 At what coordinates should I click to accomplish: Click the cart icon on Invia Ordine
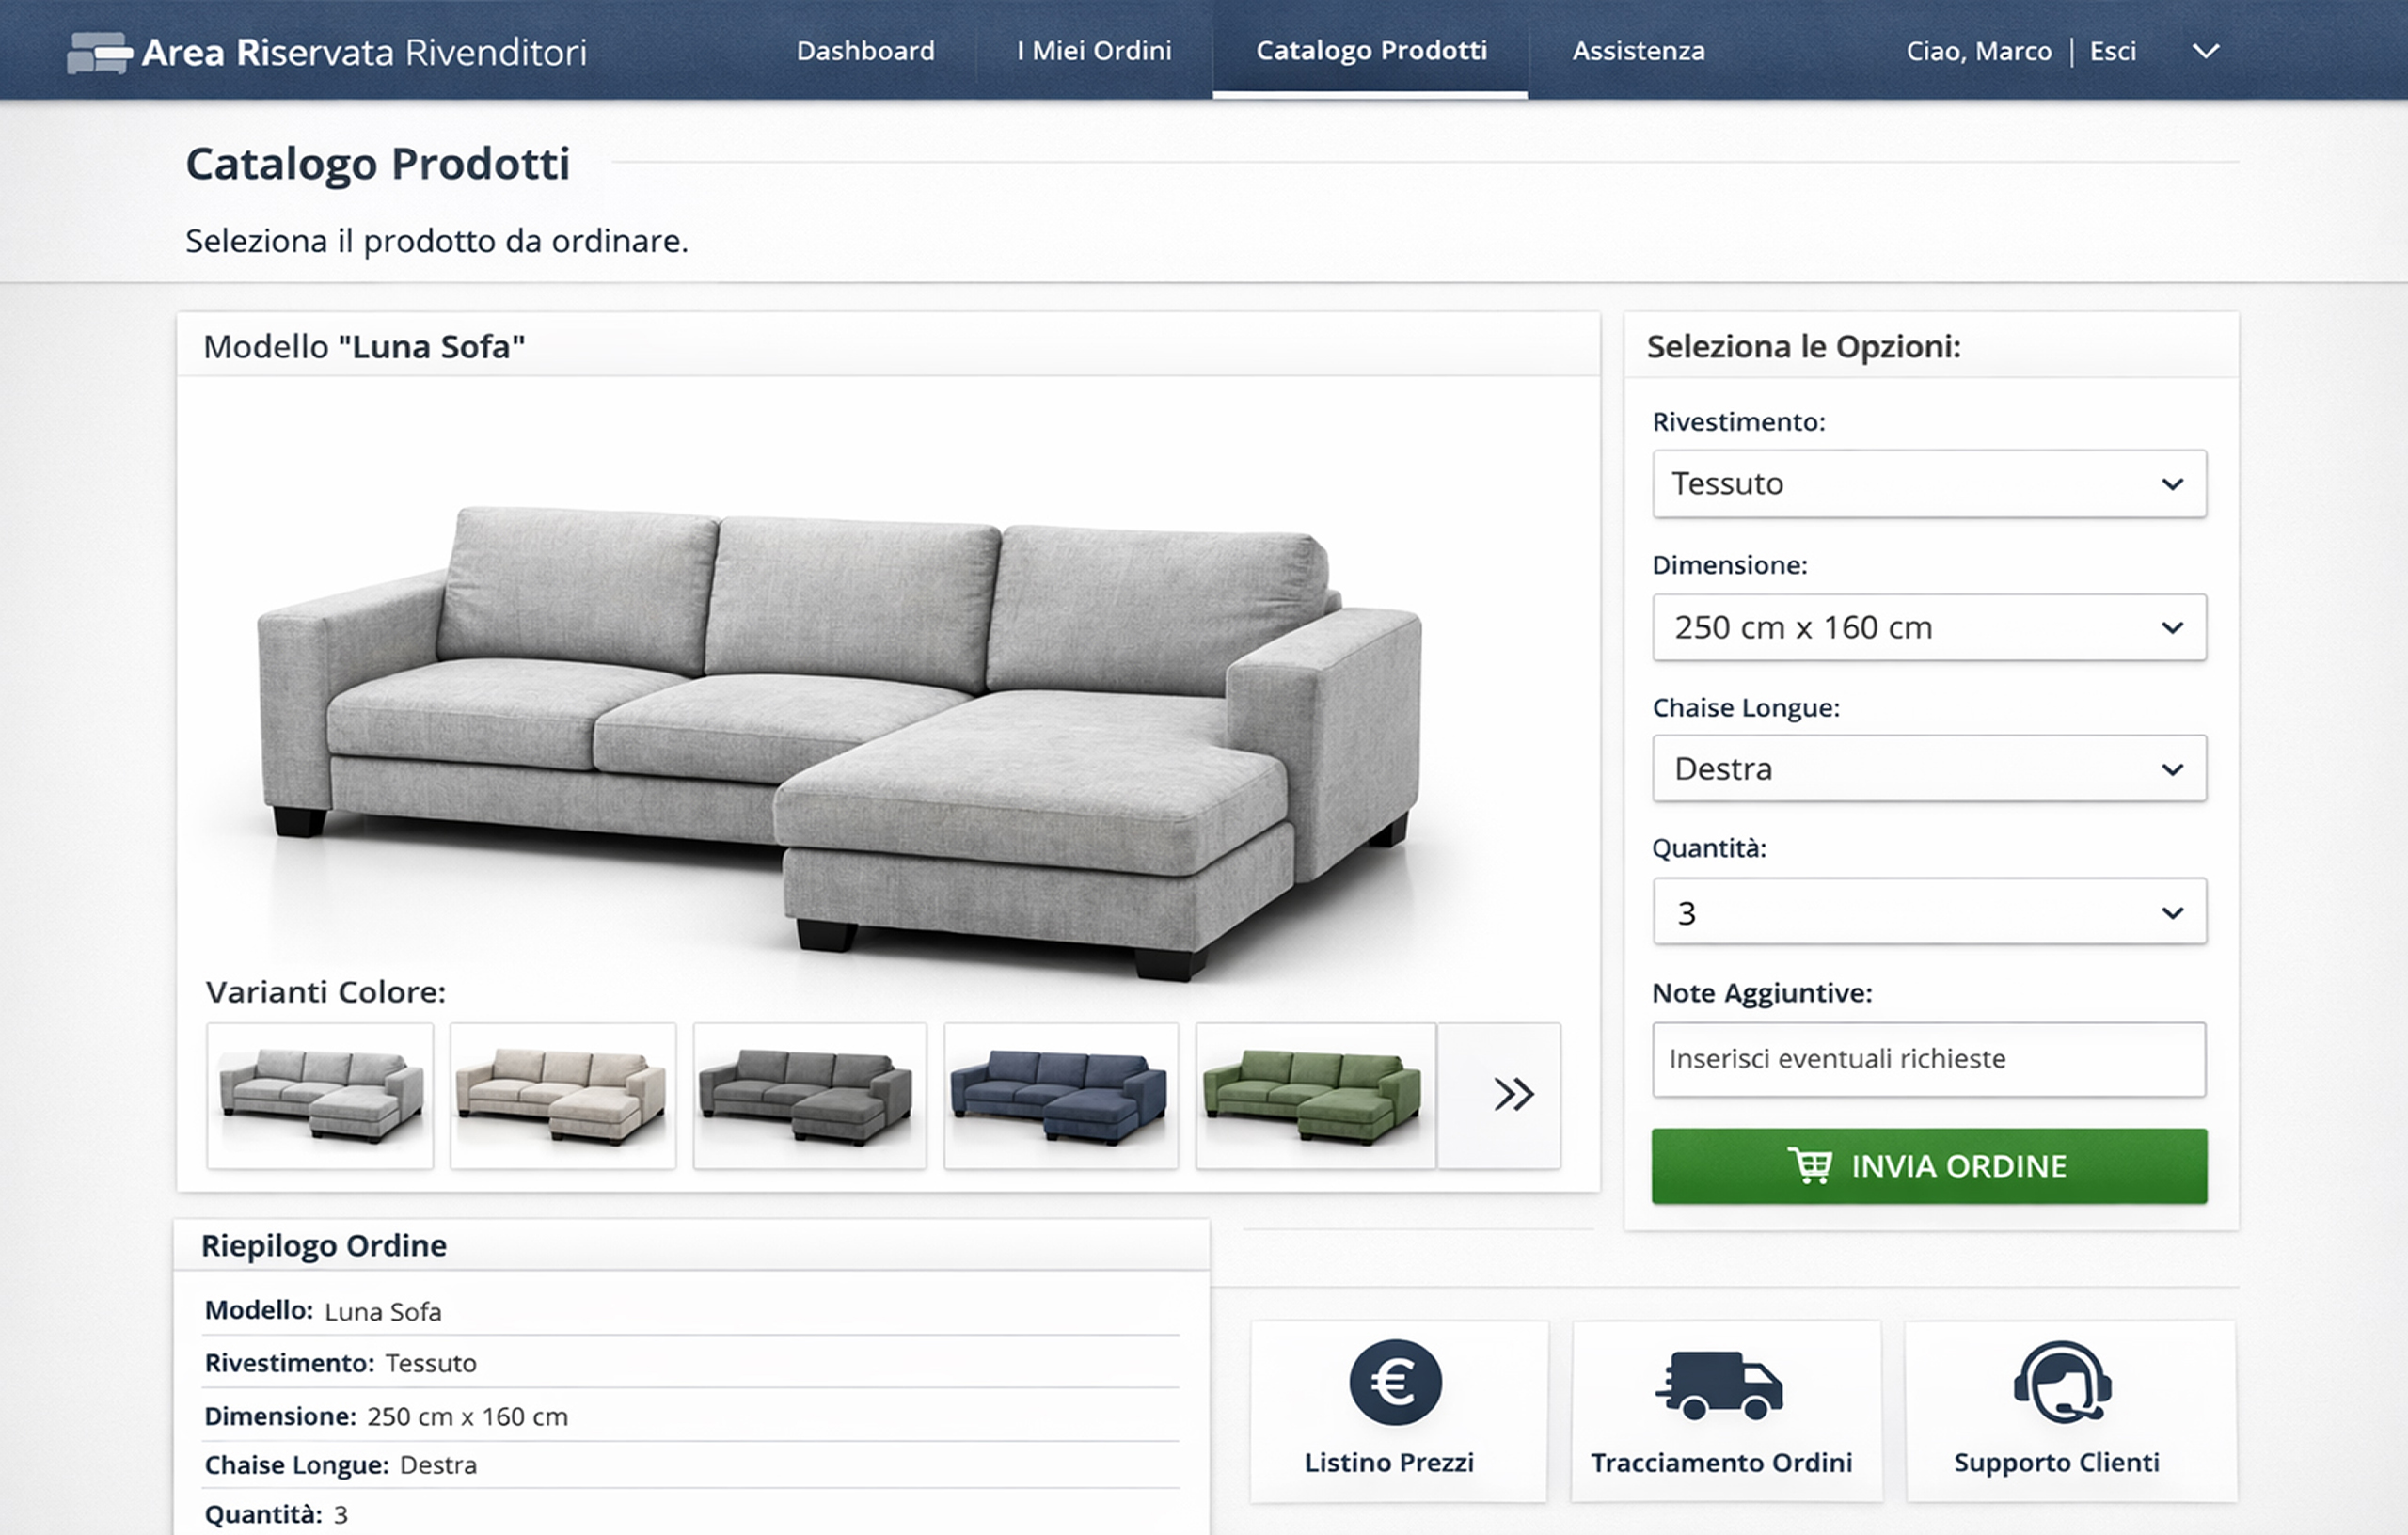click(1809, 1165)
